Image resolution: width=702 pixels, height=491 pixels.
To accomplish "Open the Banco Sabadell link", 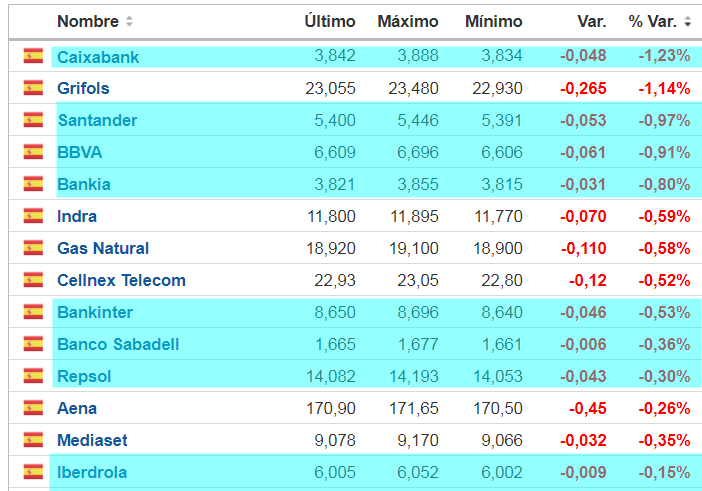I will 118,344.
